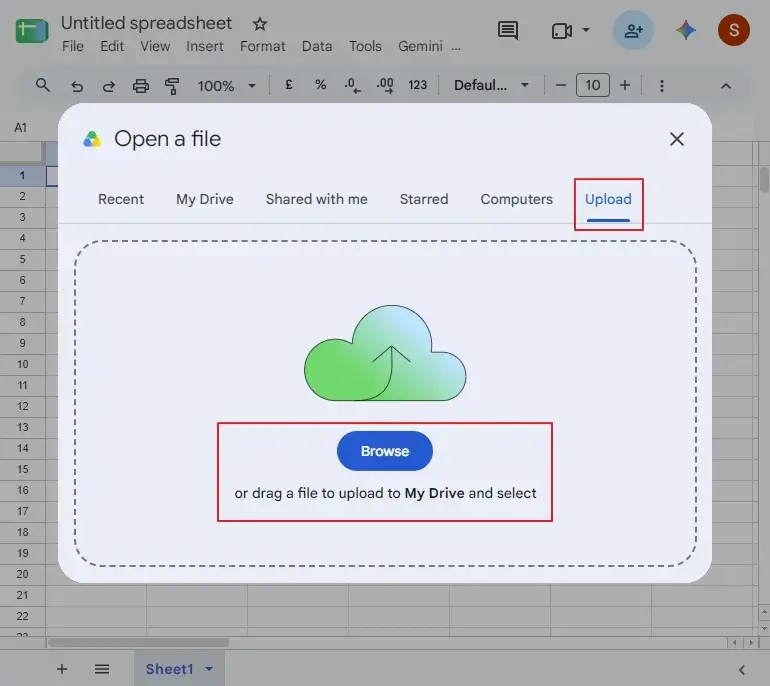Click the font size field 10
770x686 pixels.
(593, 85)
